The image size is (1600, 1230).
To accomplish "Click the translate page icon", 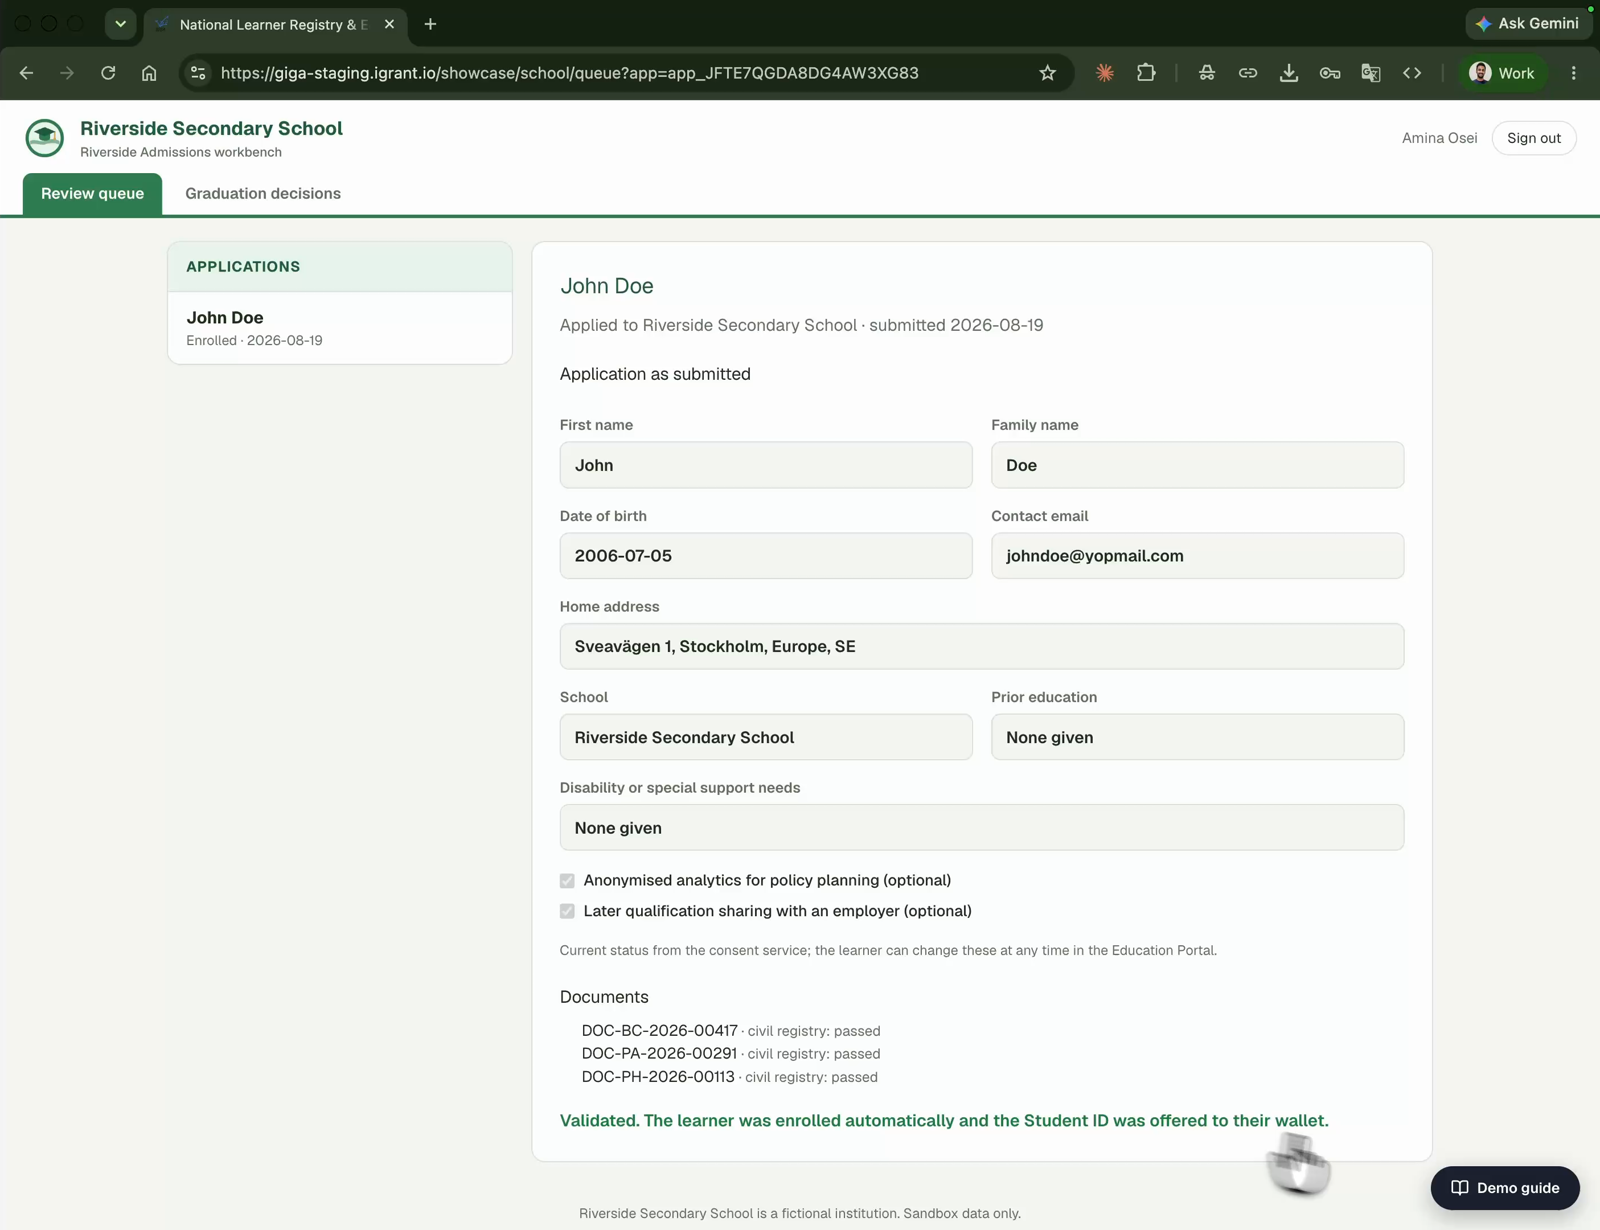I will pyautogui.click(x=1371, y=73).
